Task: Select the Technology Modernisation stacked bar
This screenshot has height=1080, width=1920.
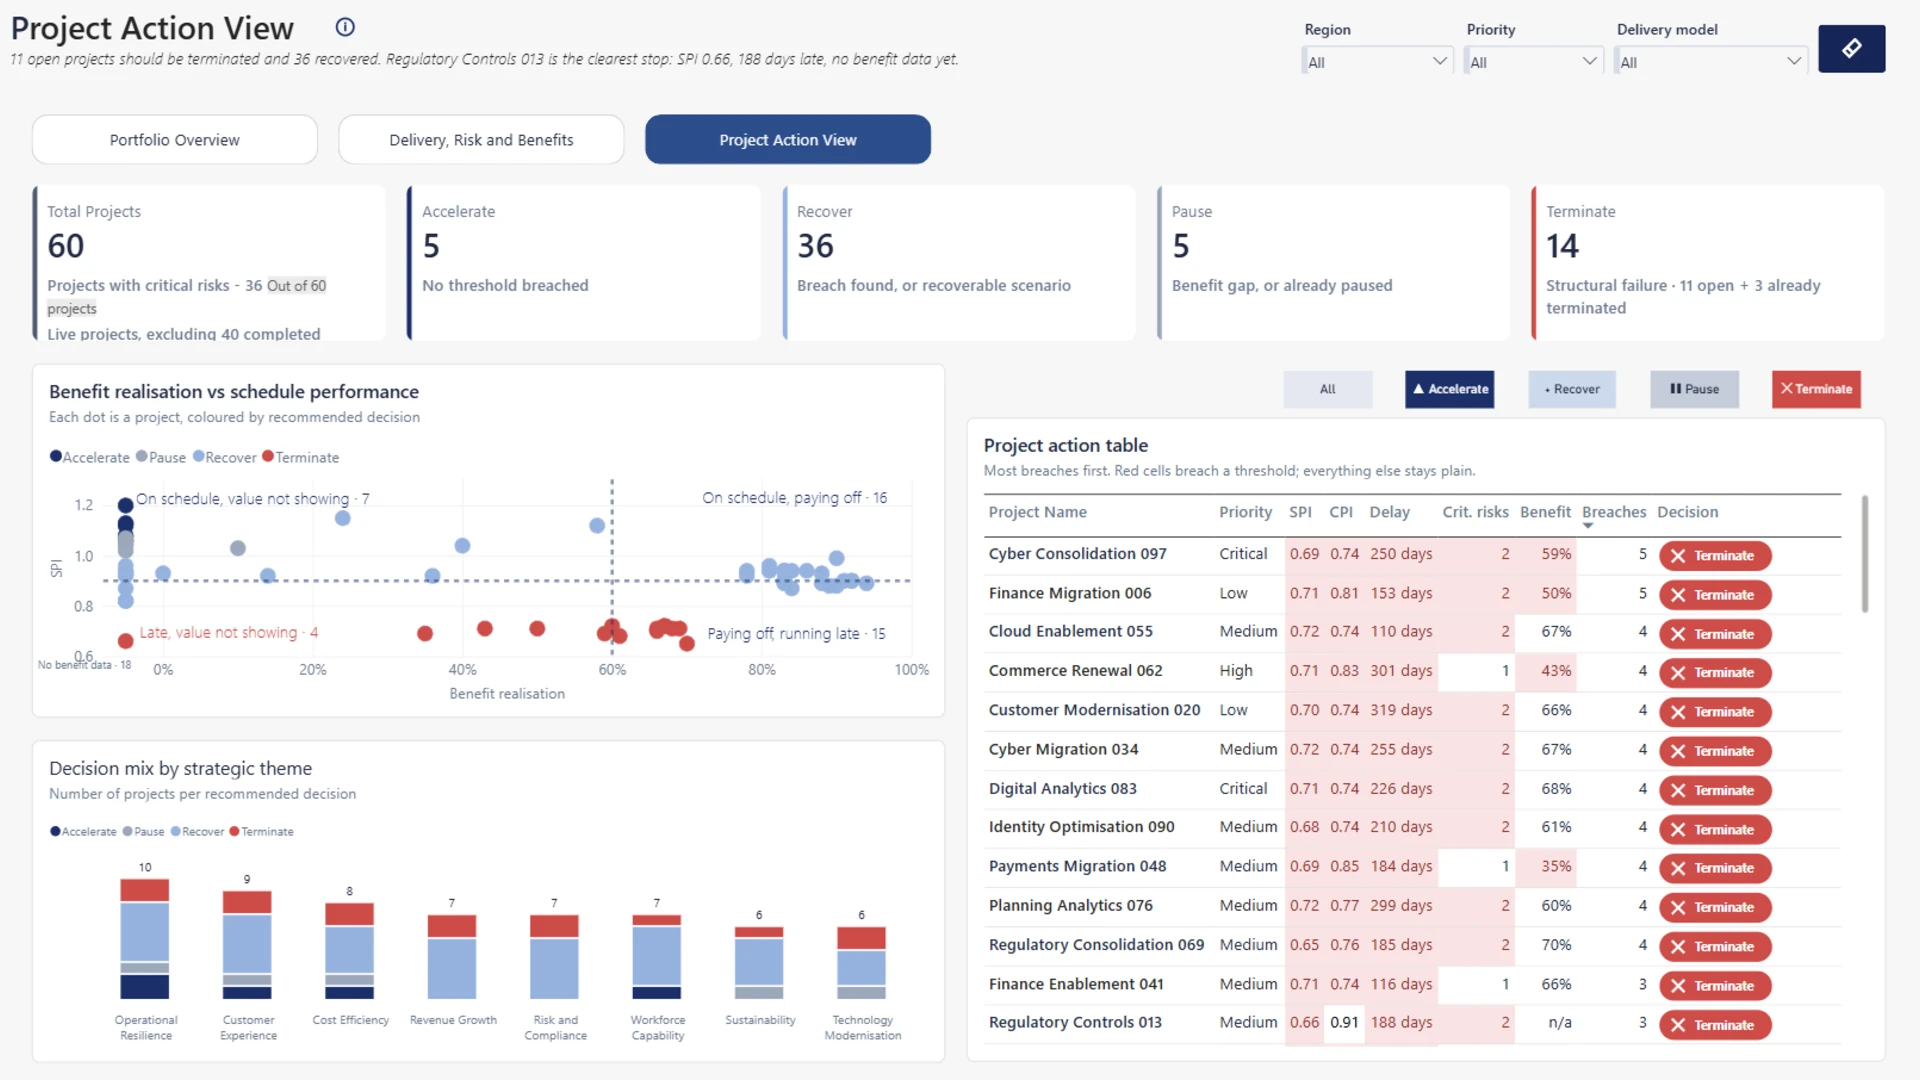Action: 861,963
